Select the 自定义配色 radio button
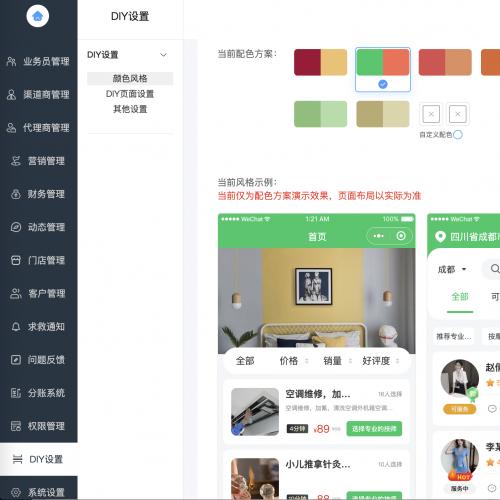Viewport: 500px width, 500px height. 458,135
